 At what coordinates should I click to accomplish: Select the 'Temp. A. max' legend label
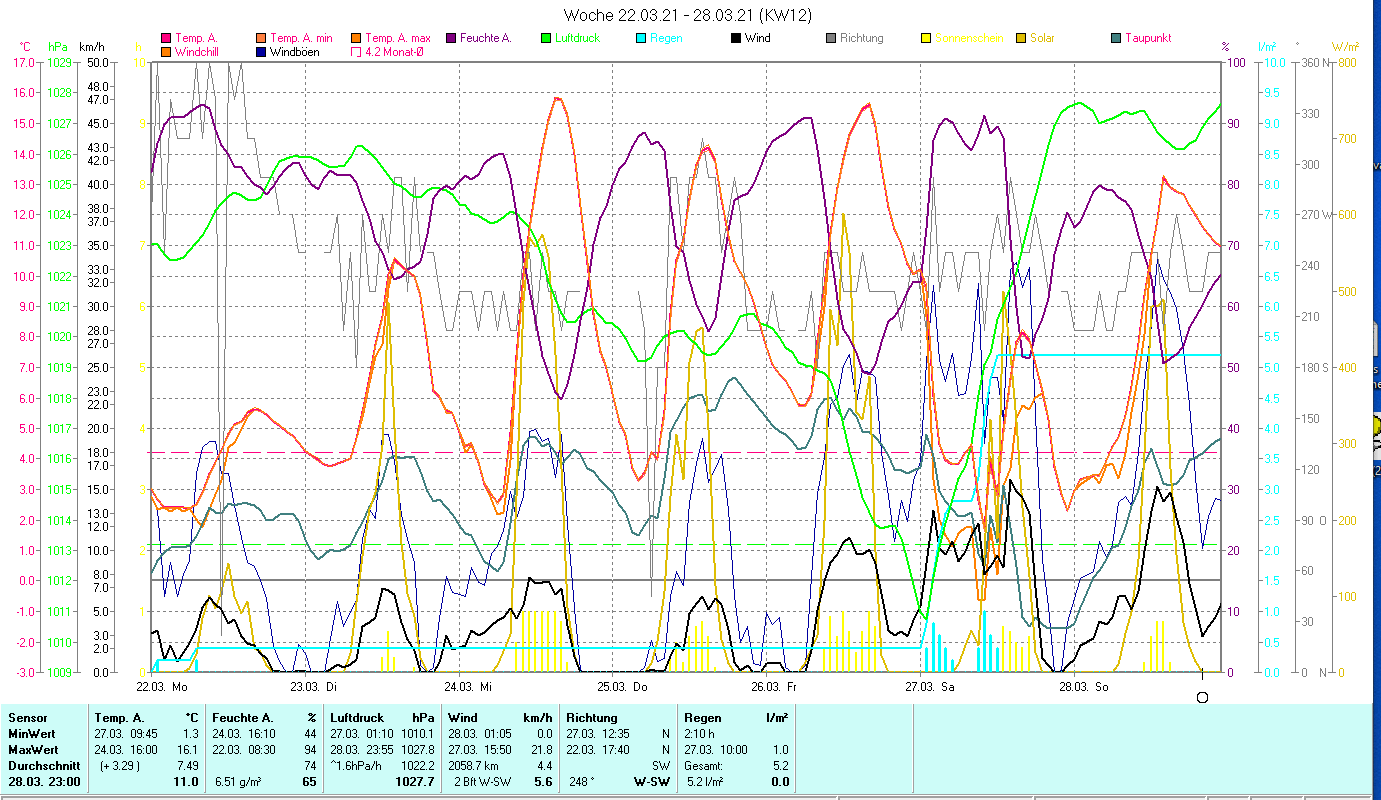[x=398, y=38]
